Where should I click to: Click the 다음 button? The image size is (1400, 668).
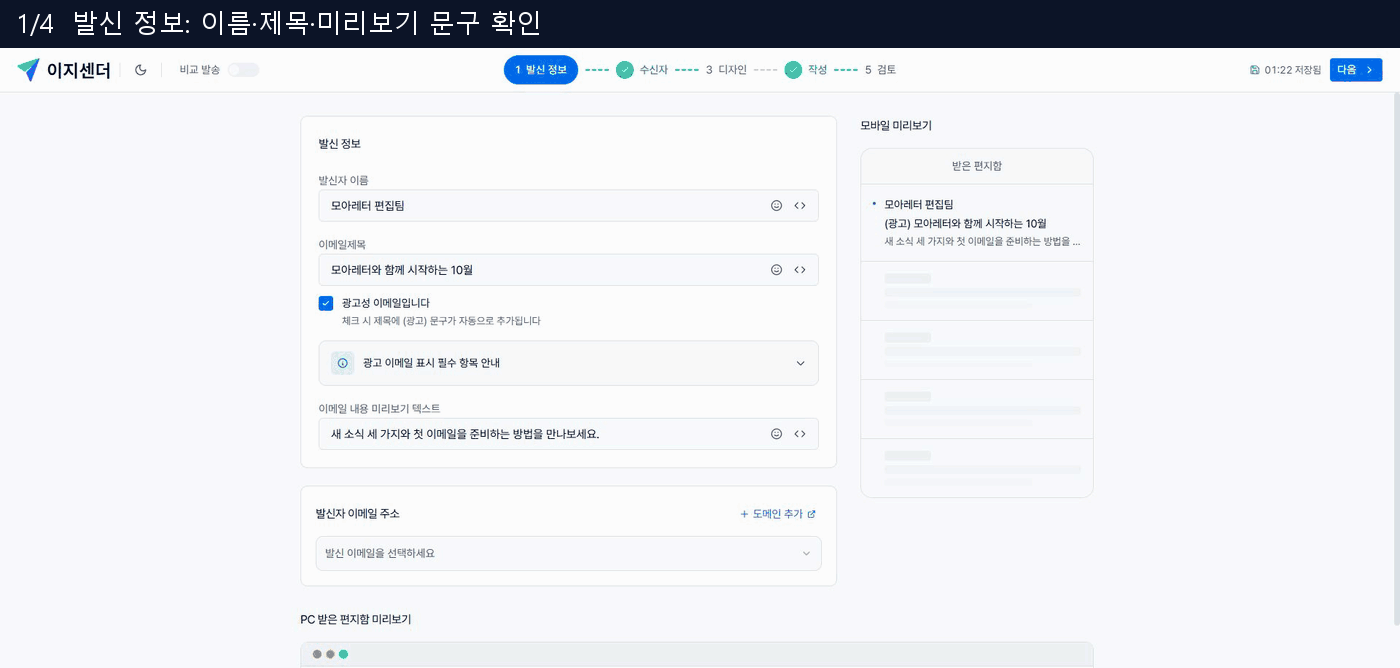tap(1356, 70)
